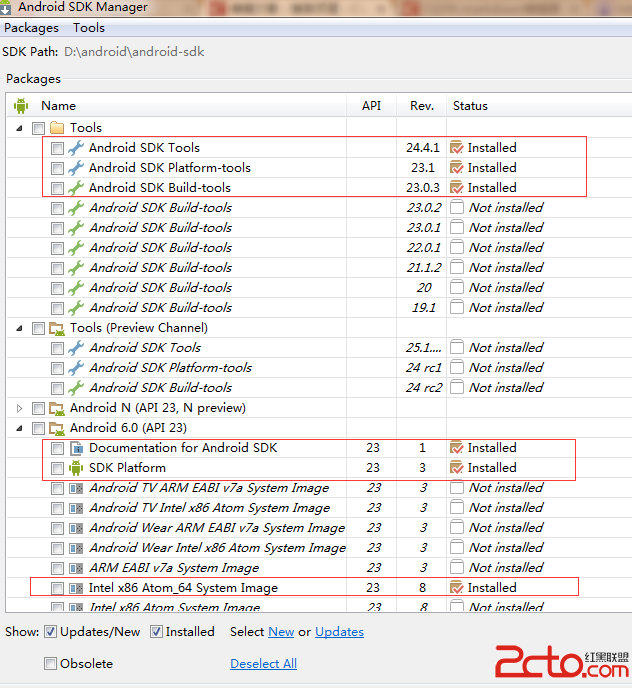This screenshot has width=632, height=688.
Task: Click the Tools folder icon
Action: (57, 128)
